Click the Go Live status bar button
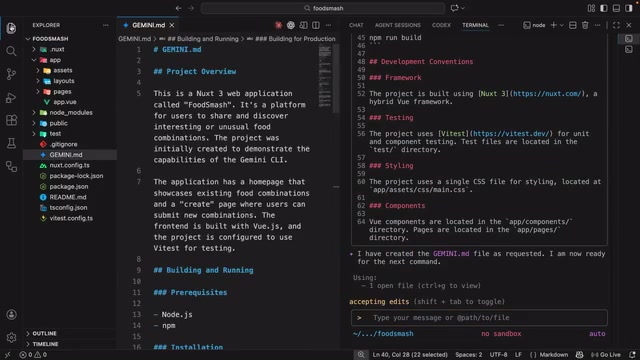The height and width of the screenshot is (360, 640). pyautogui.click(x=606, y=355)
